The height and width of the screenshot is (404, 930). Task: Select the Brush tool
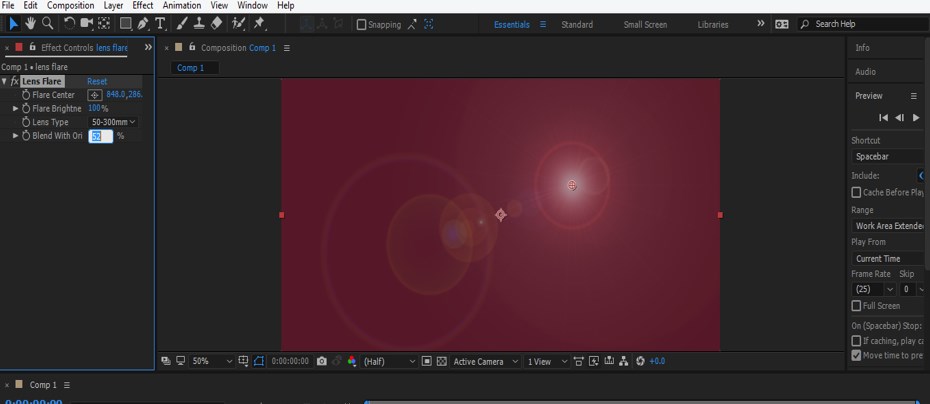[x=183, y=24]
